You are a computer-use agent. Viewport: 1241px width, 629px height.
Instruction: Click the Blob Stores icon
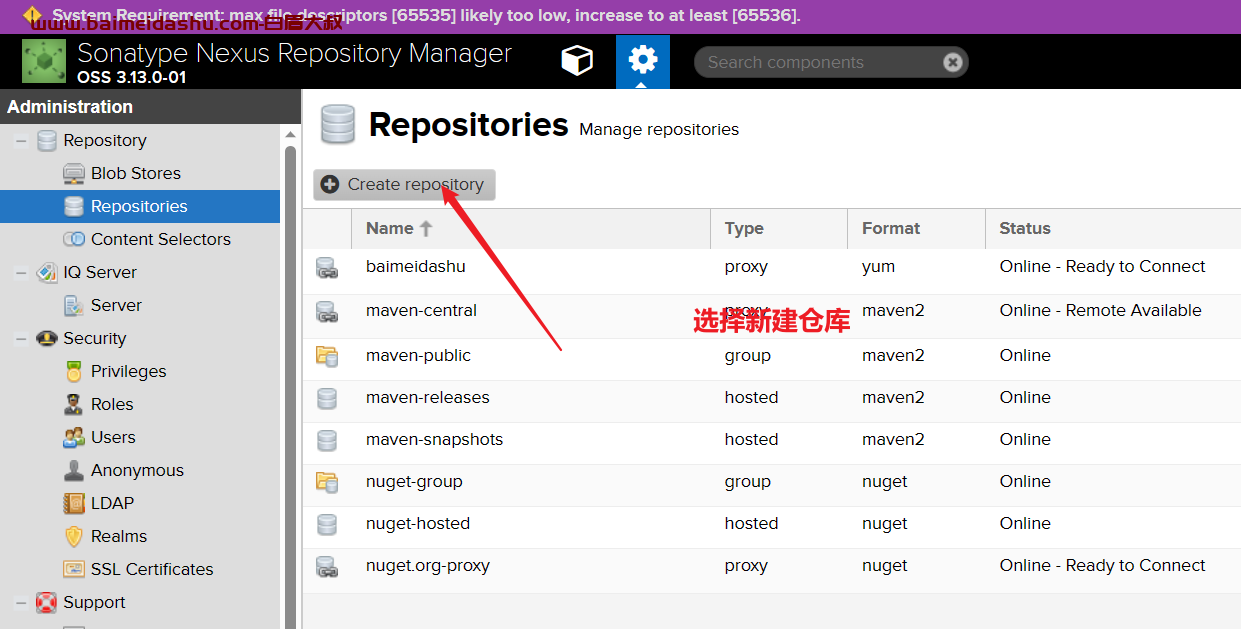pos(74,173)
